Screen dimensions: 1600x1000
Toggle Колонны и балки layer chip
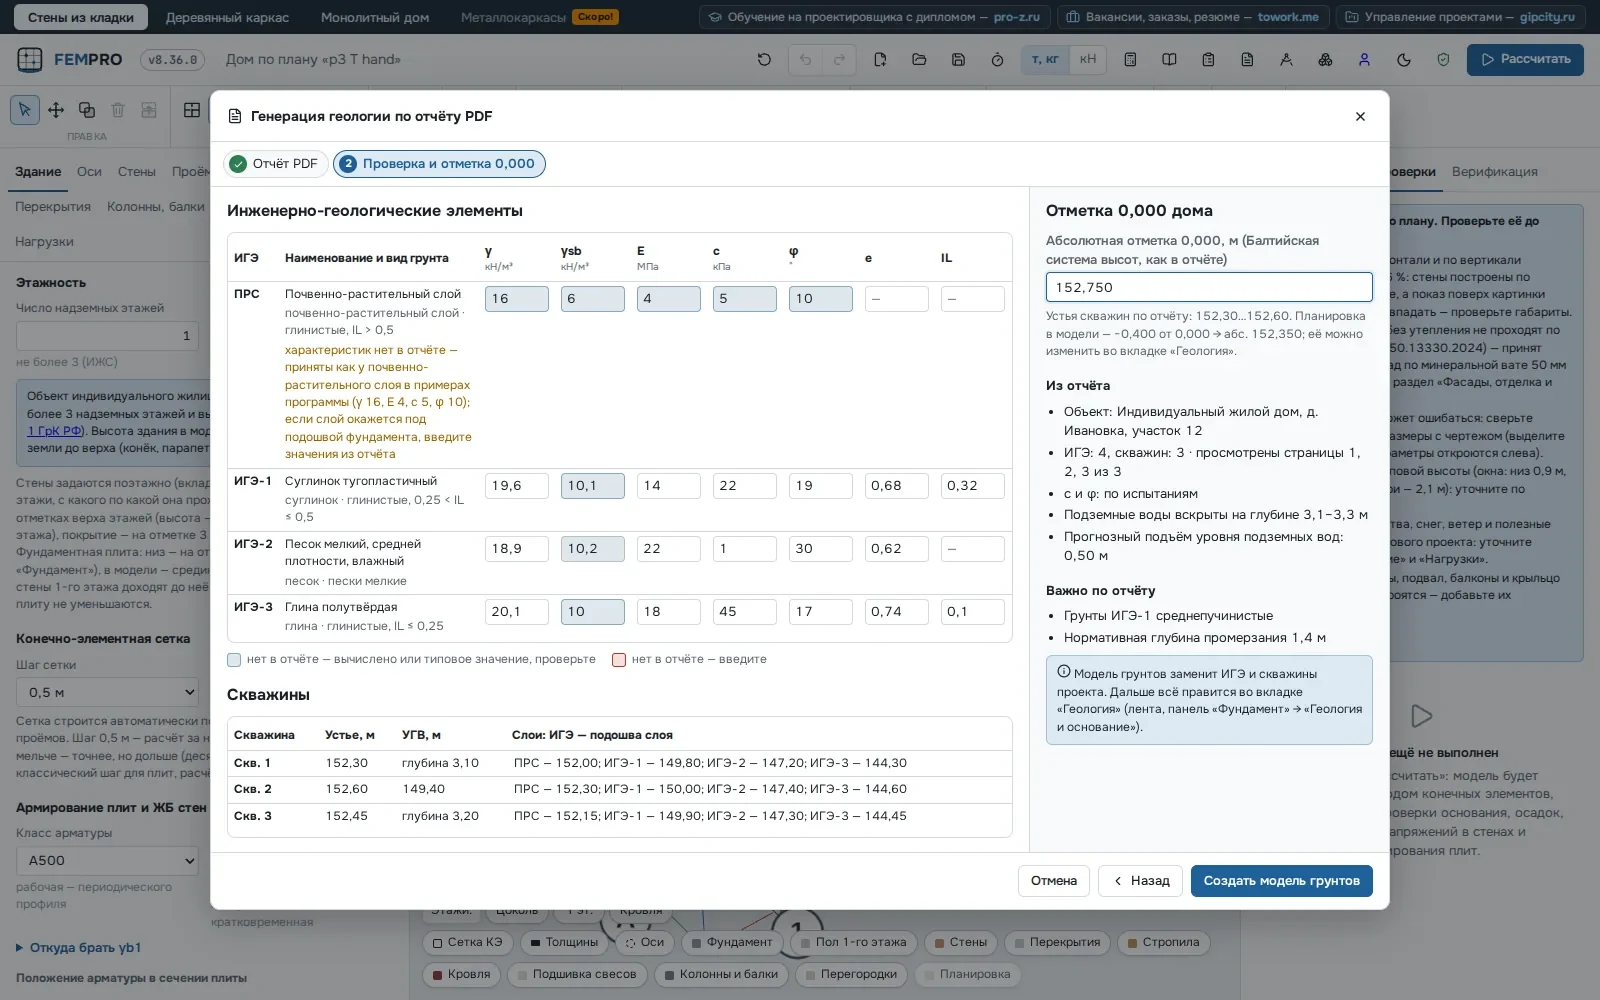tap(721, 974)
